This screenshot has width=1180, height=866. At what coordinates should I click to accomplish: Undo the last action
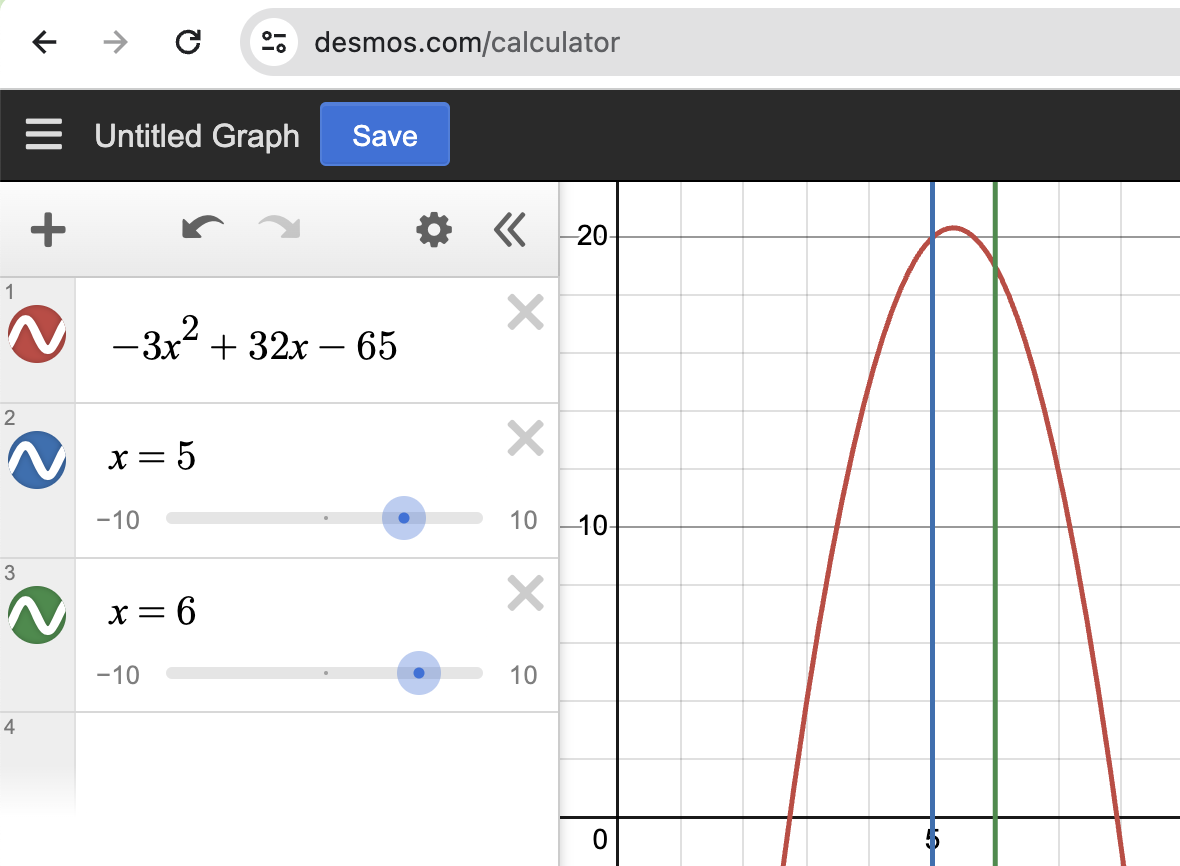point(202,228)
